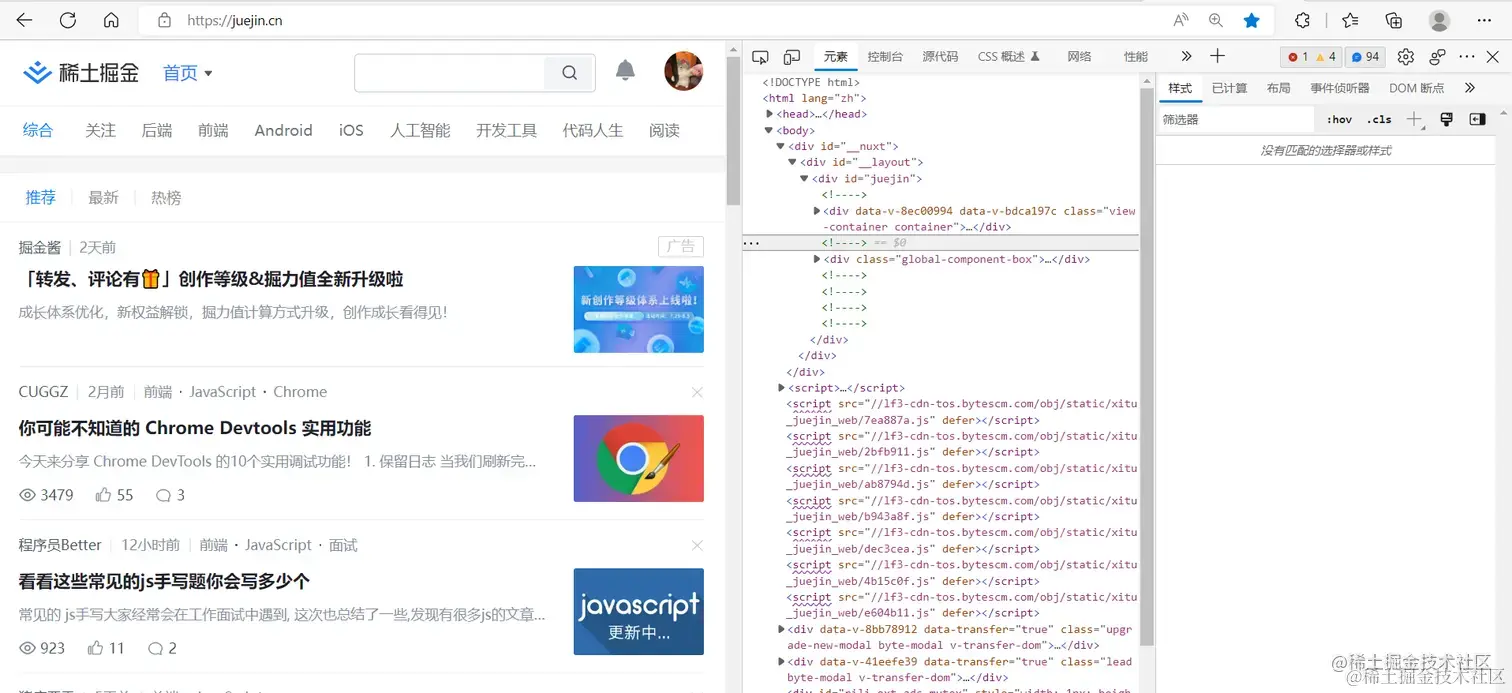This screenshot has width=1512, height=693.
Task: Open the browser profile avatar
Action: click(x=1439, y=20)
